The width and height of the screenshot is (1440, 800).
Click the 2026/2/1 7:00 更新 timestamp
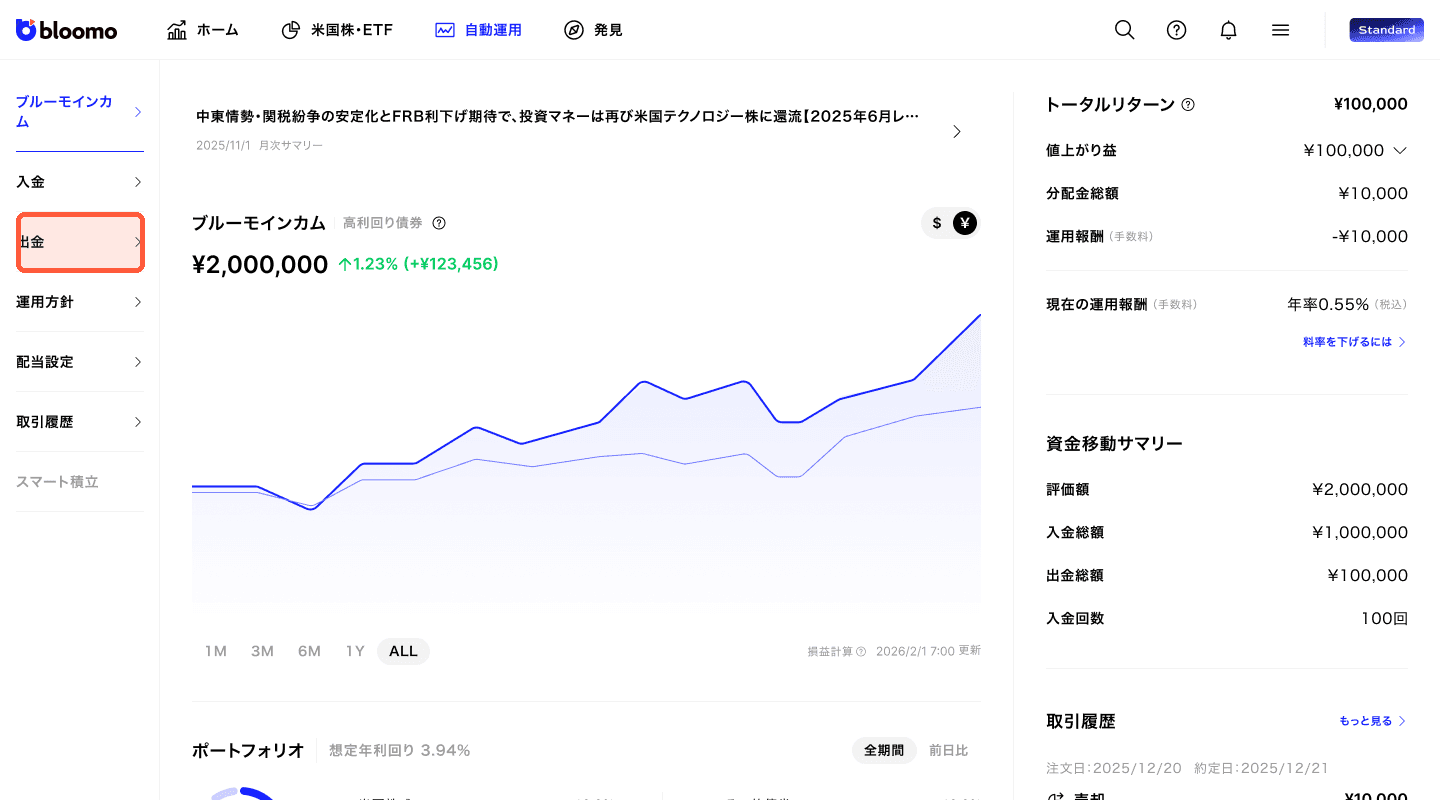pos(928,651)
